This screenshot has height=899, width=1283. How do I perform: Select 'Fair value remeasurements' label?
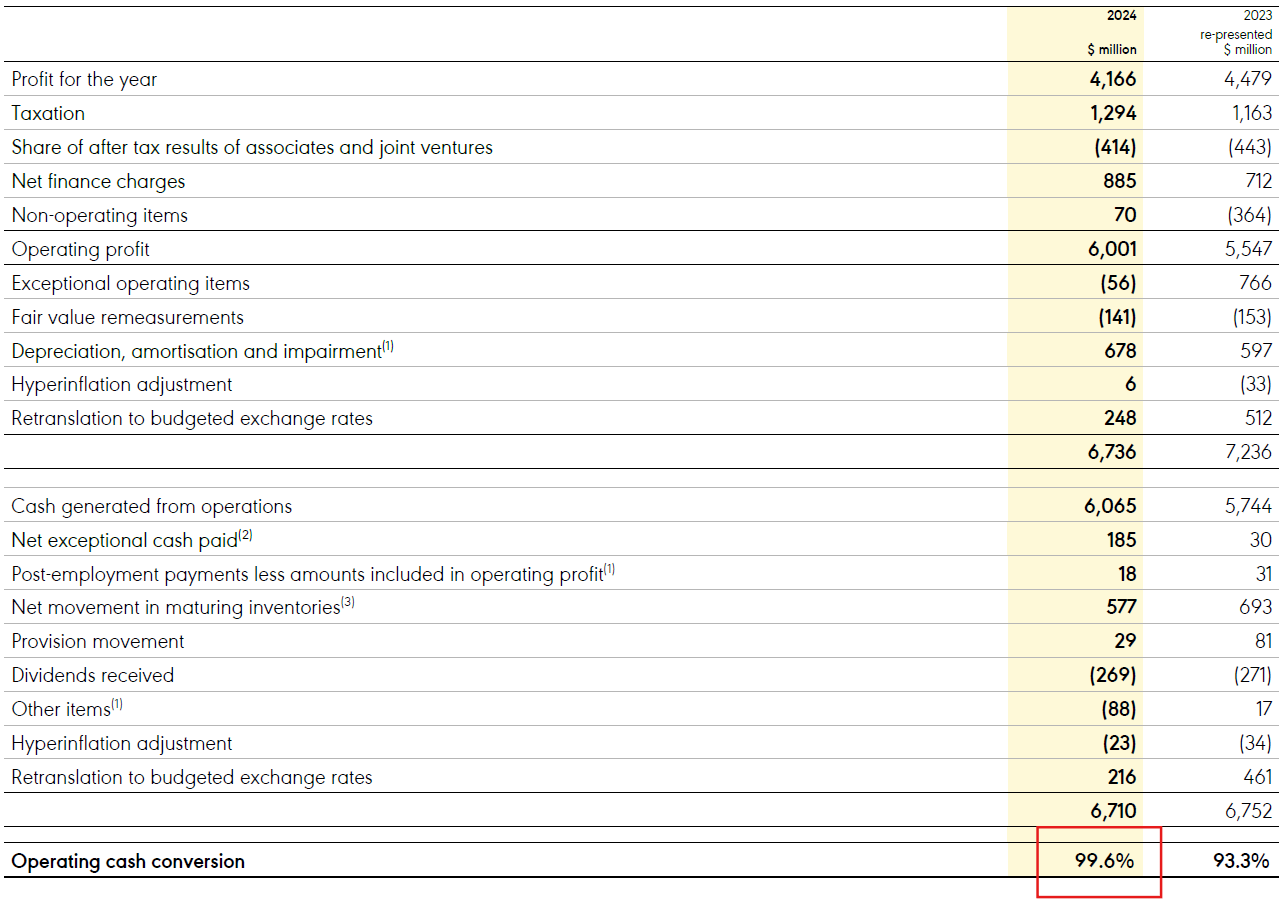click(x=127, y=317)
